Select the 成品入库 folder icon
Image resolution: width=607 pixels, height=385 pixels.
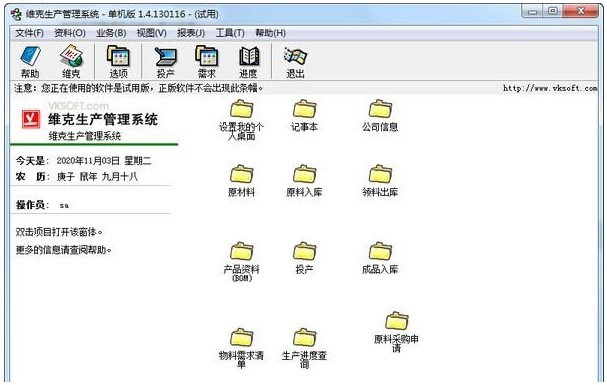[x=380, y=251]
